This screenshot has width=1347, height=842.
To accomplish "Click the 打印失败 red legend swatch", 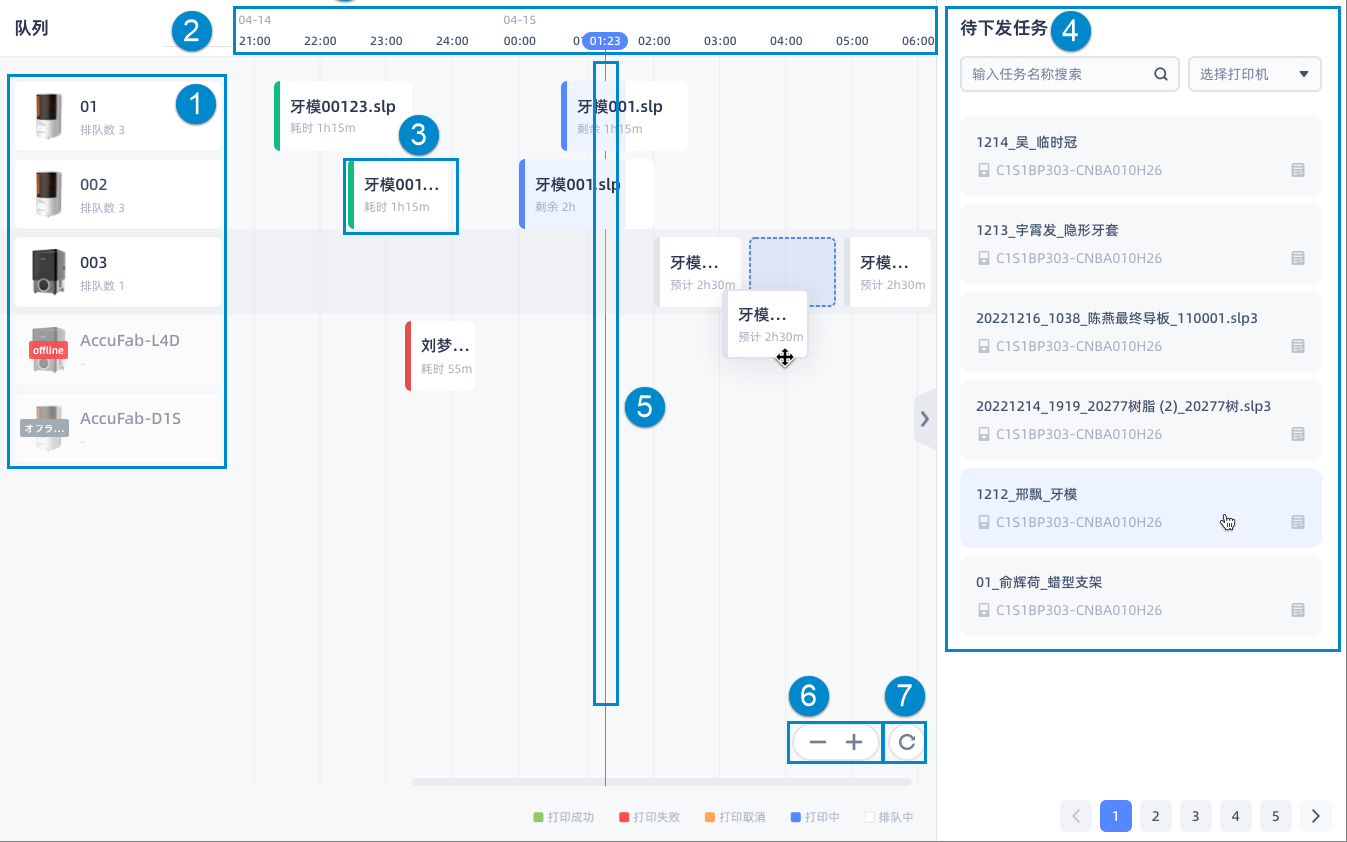I will pyautogui.click(x=624, y=817).
